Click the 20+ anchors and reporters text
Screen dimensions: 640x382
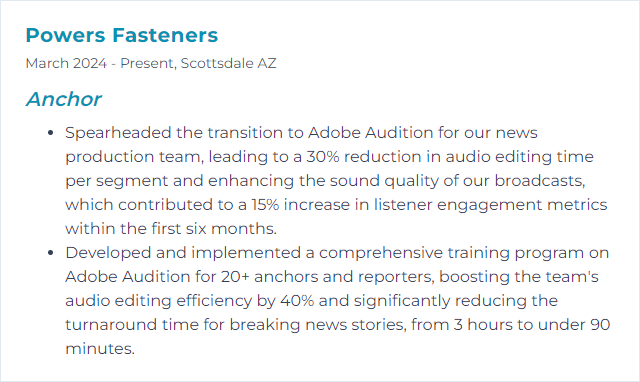[x=327, y=277]
